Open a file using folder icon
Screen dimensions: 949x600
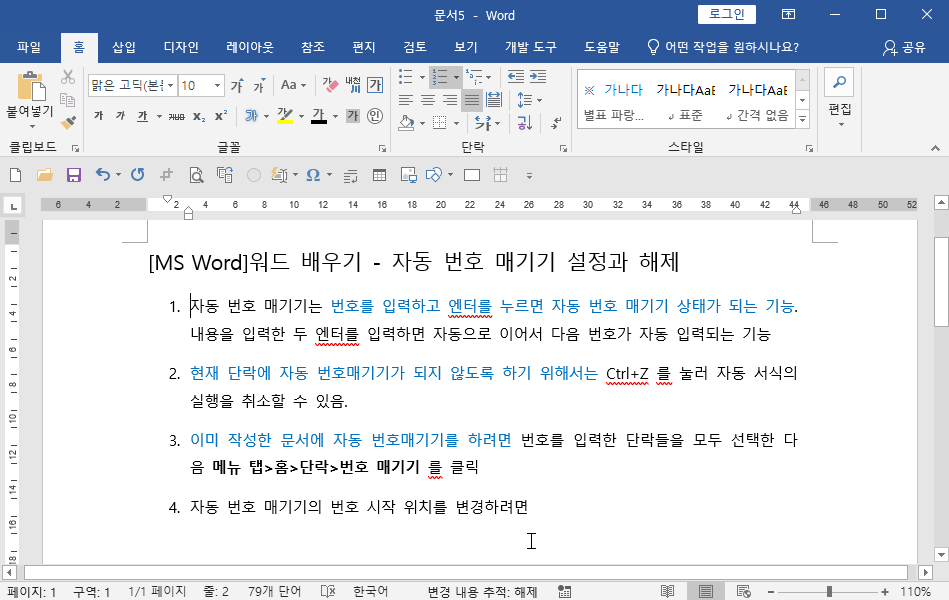click(44, 176)
